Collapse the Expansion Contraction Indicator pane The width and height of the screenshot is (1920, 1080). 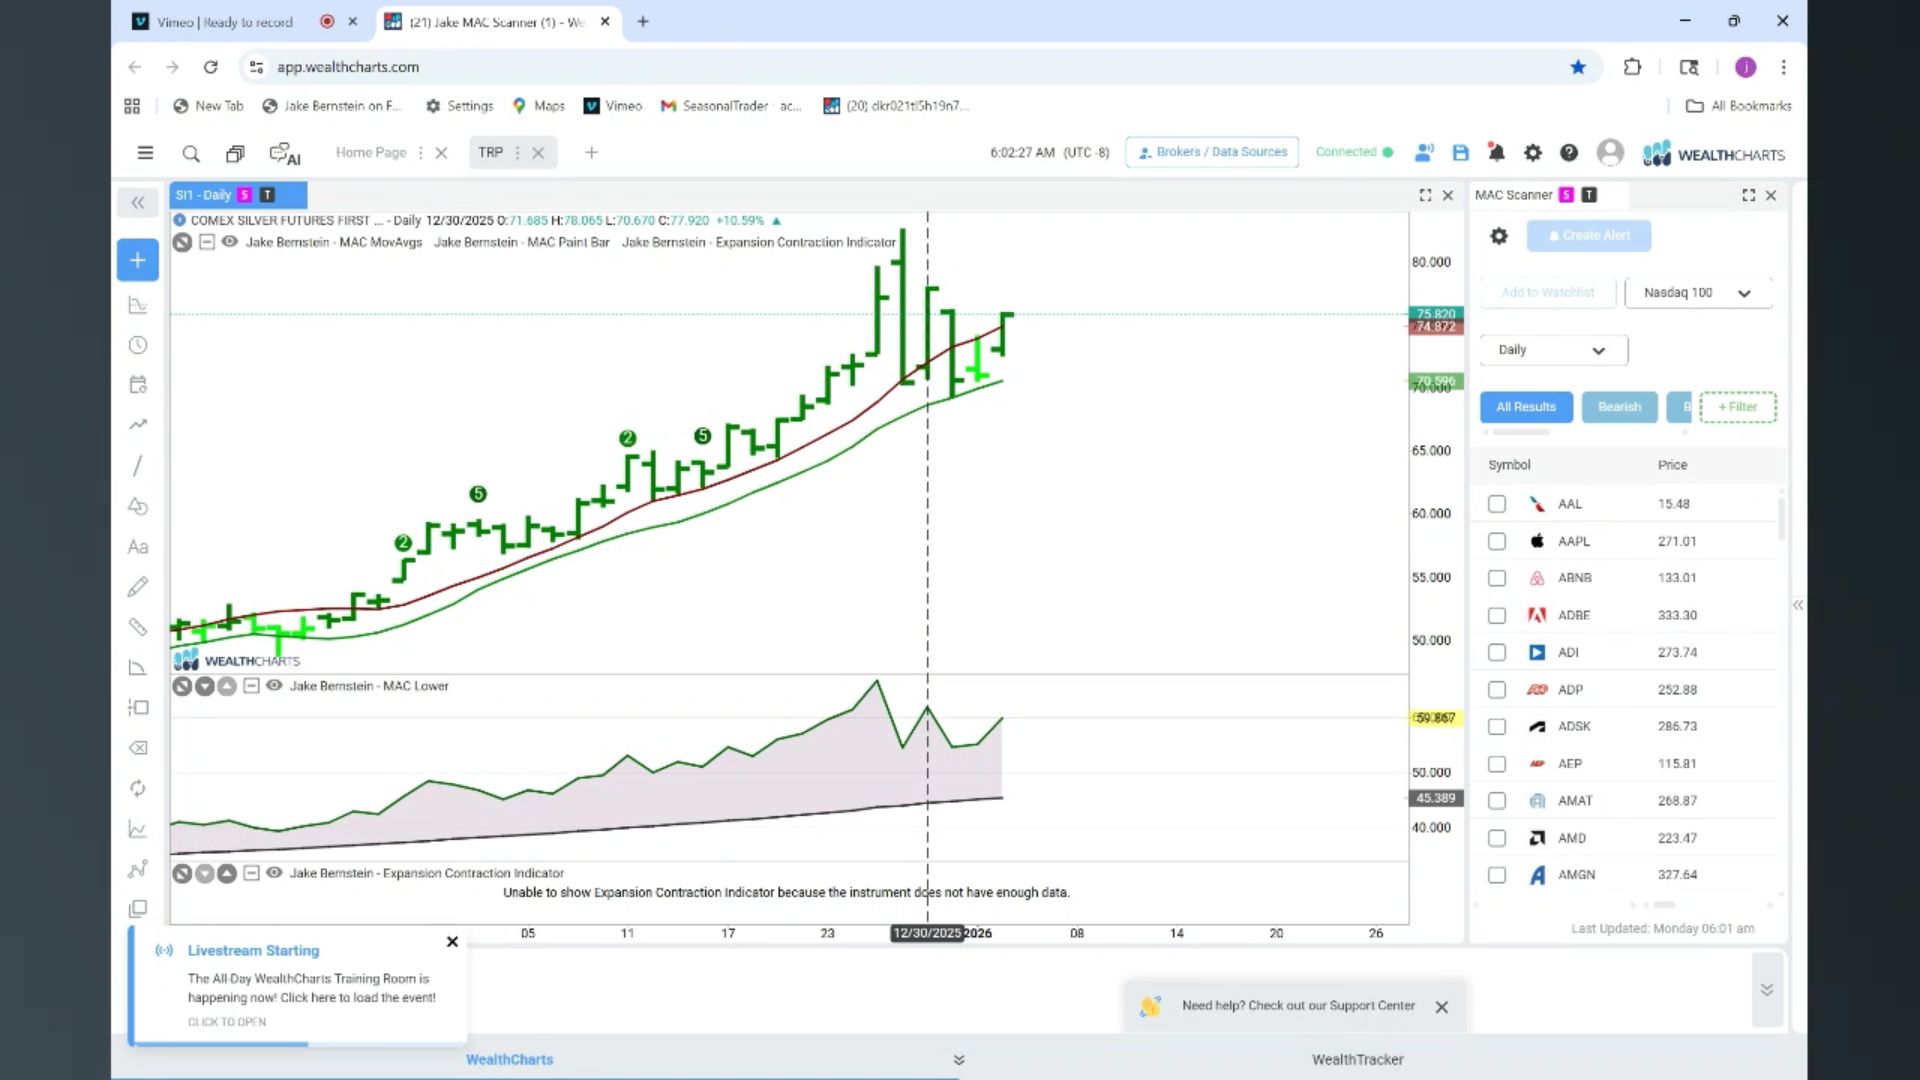pos(251,873)
